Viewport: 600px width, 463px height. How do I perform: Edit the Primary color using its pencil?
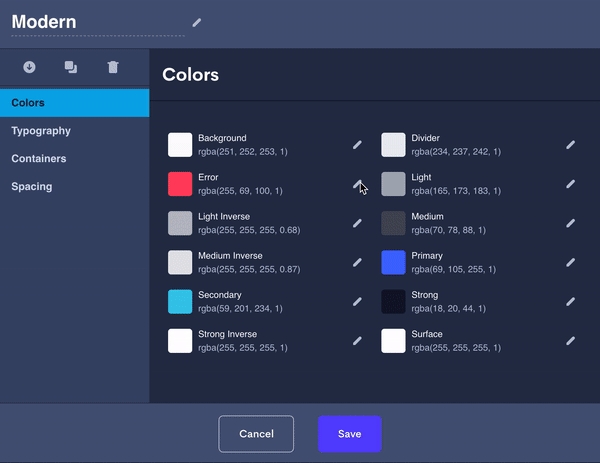570,262
